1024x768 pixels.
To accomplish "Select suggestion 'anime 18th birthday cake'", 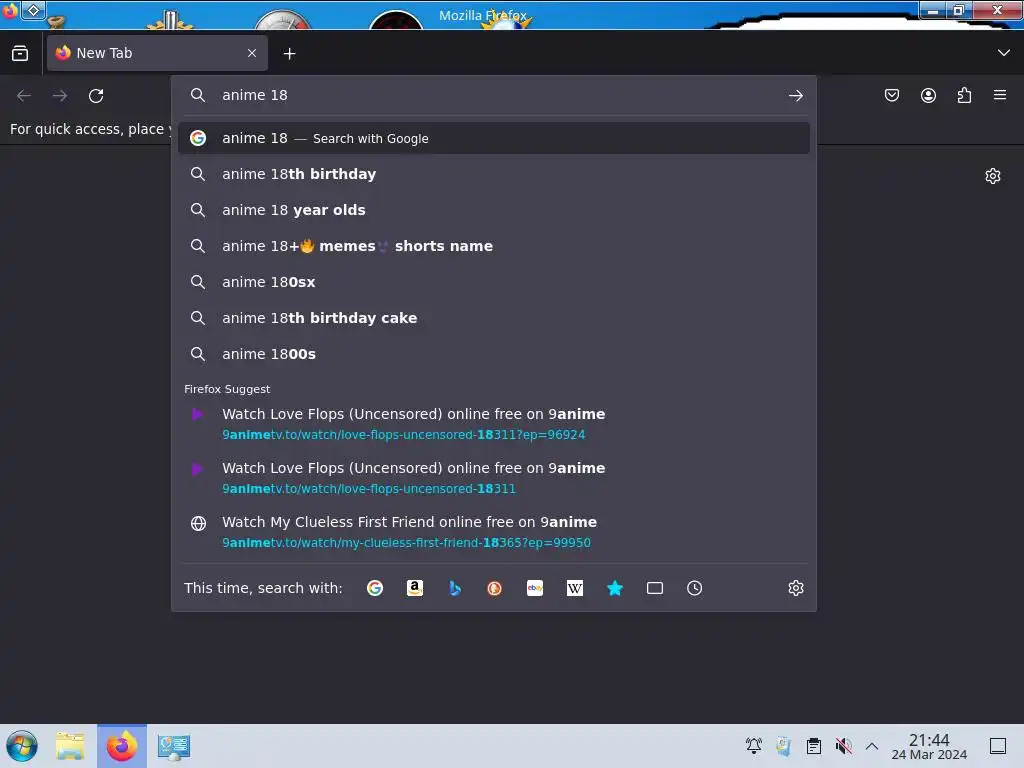I will click(494, 317).
